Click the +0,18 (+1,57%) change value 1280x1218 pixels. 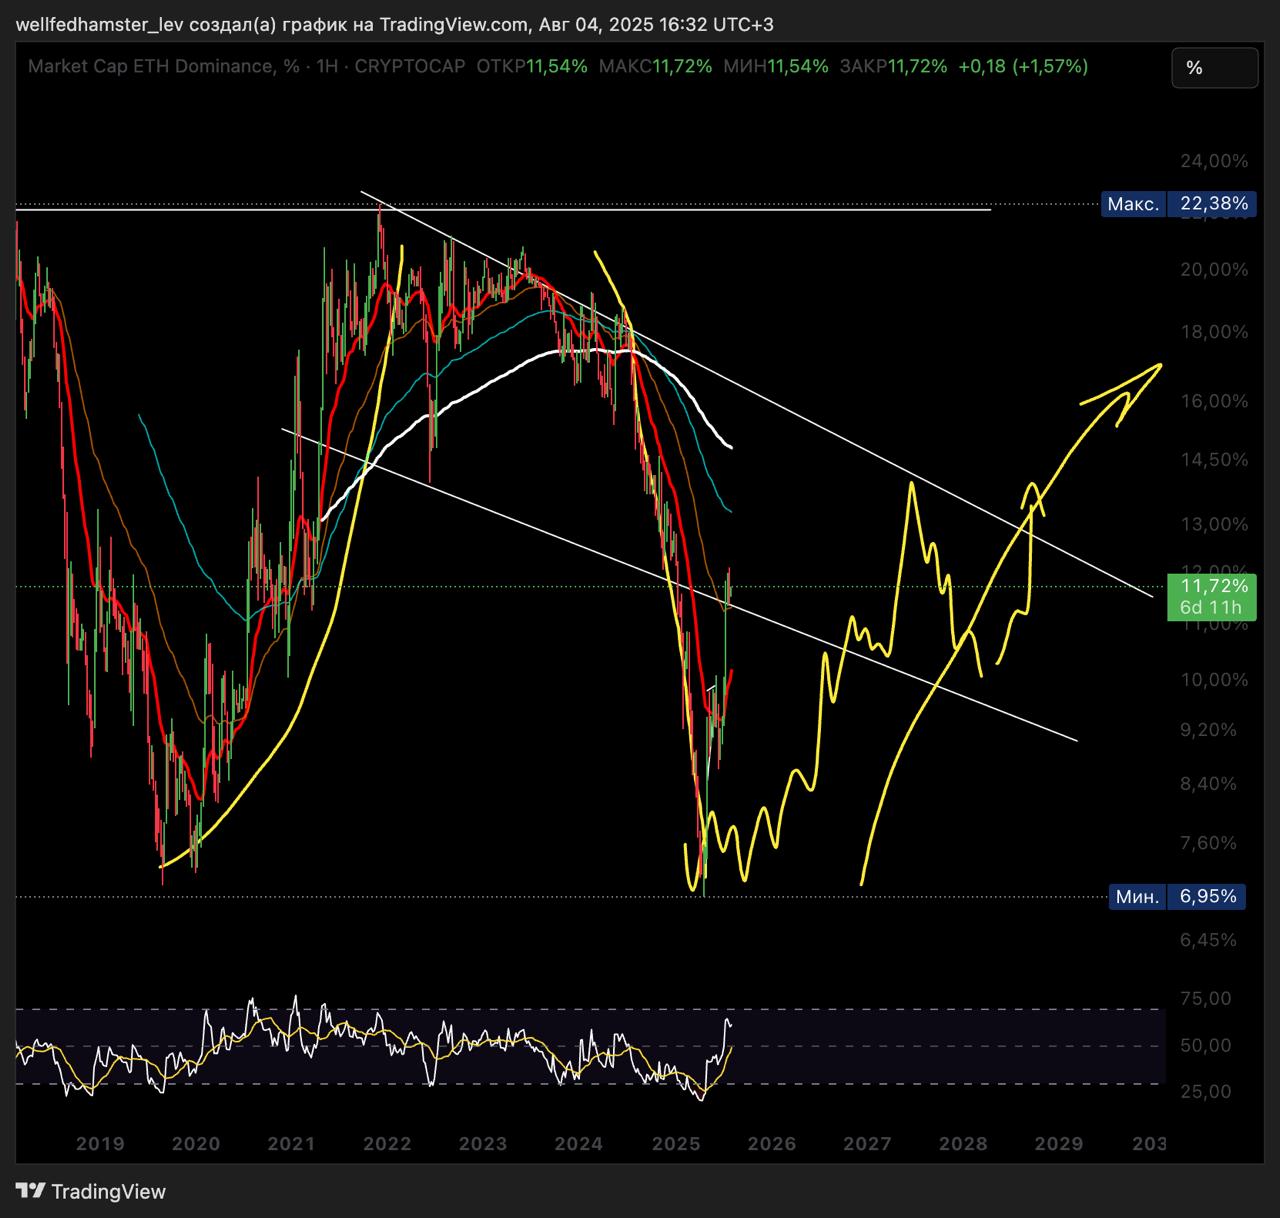(x=1023, y=67)
